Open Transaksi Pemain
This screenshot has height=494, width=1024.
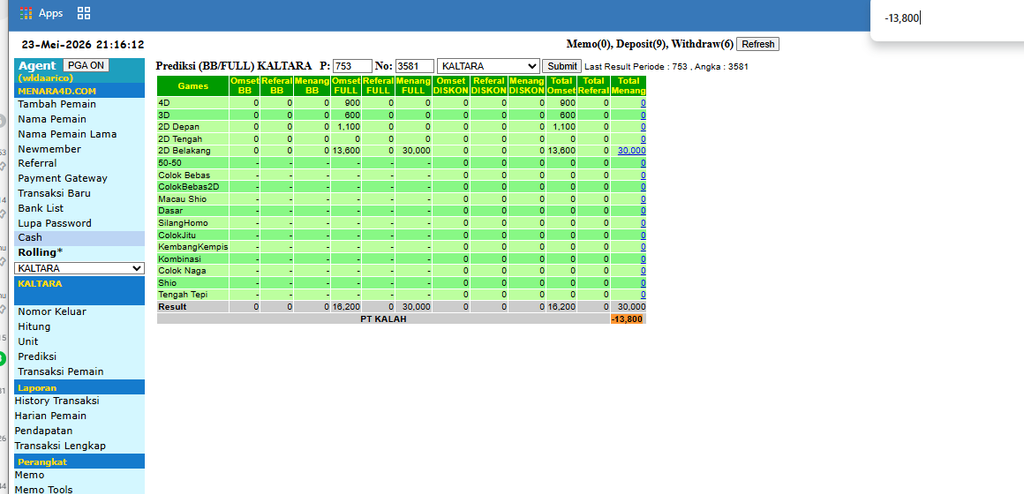61,372
